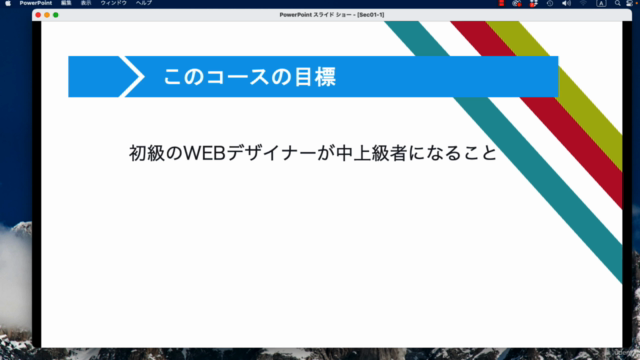Open the Wi-Fi status icon
Image resolution: width=640 pixels, height=360 pixels.
(x=583, y=3)
